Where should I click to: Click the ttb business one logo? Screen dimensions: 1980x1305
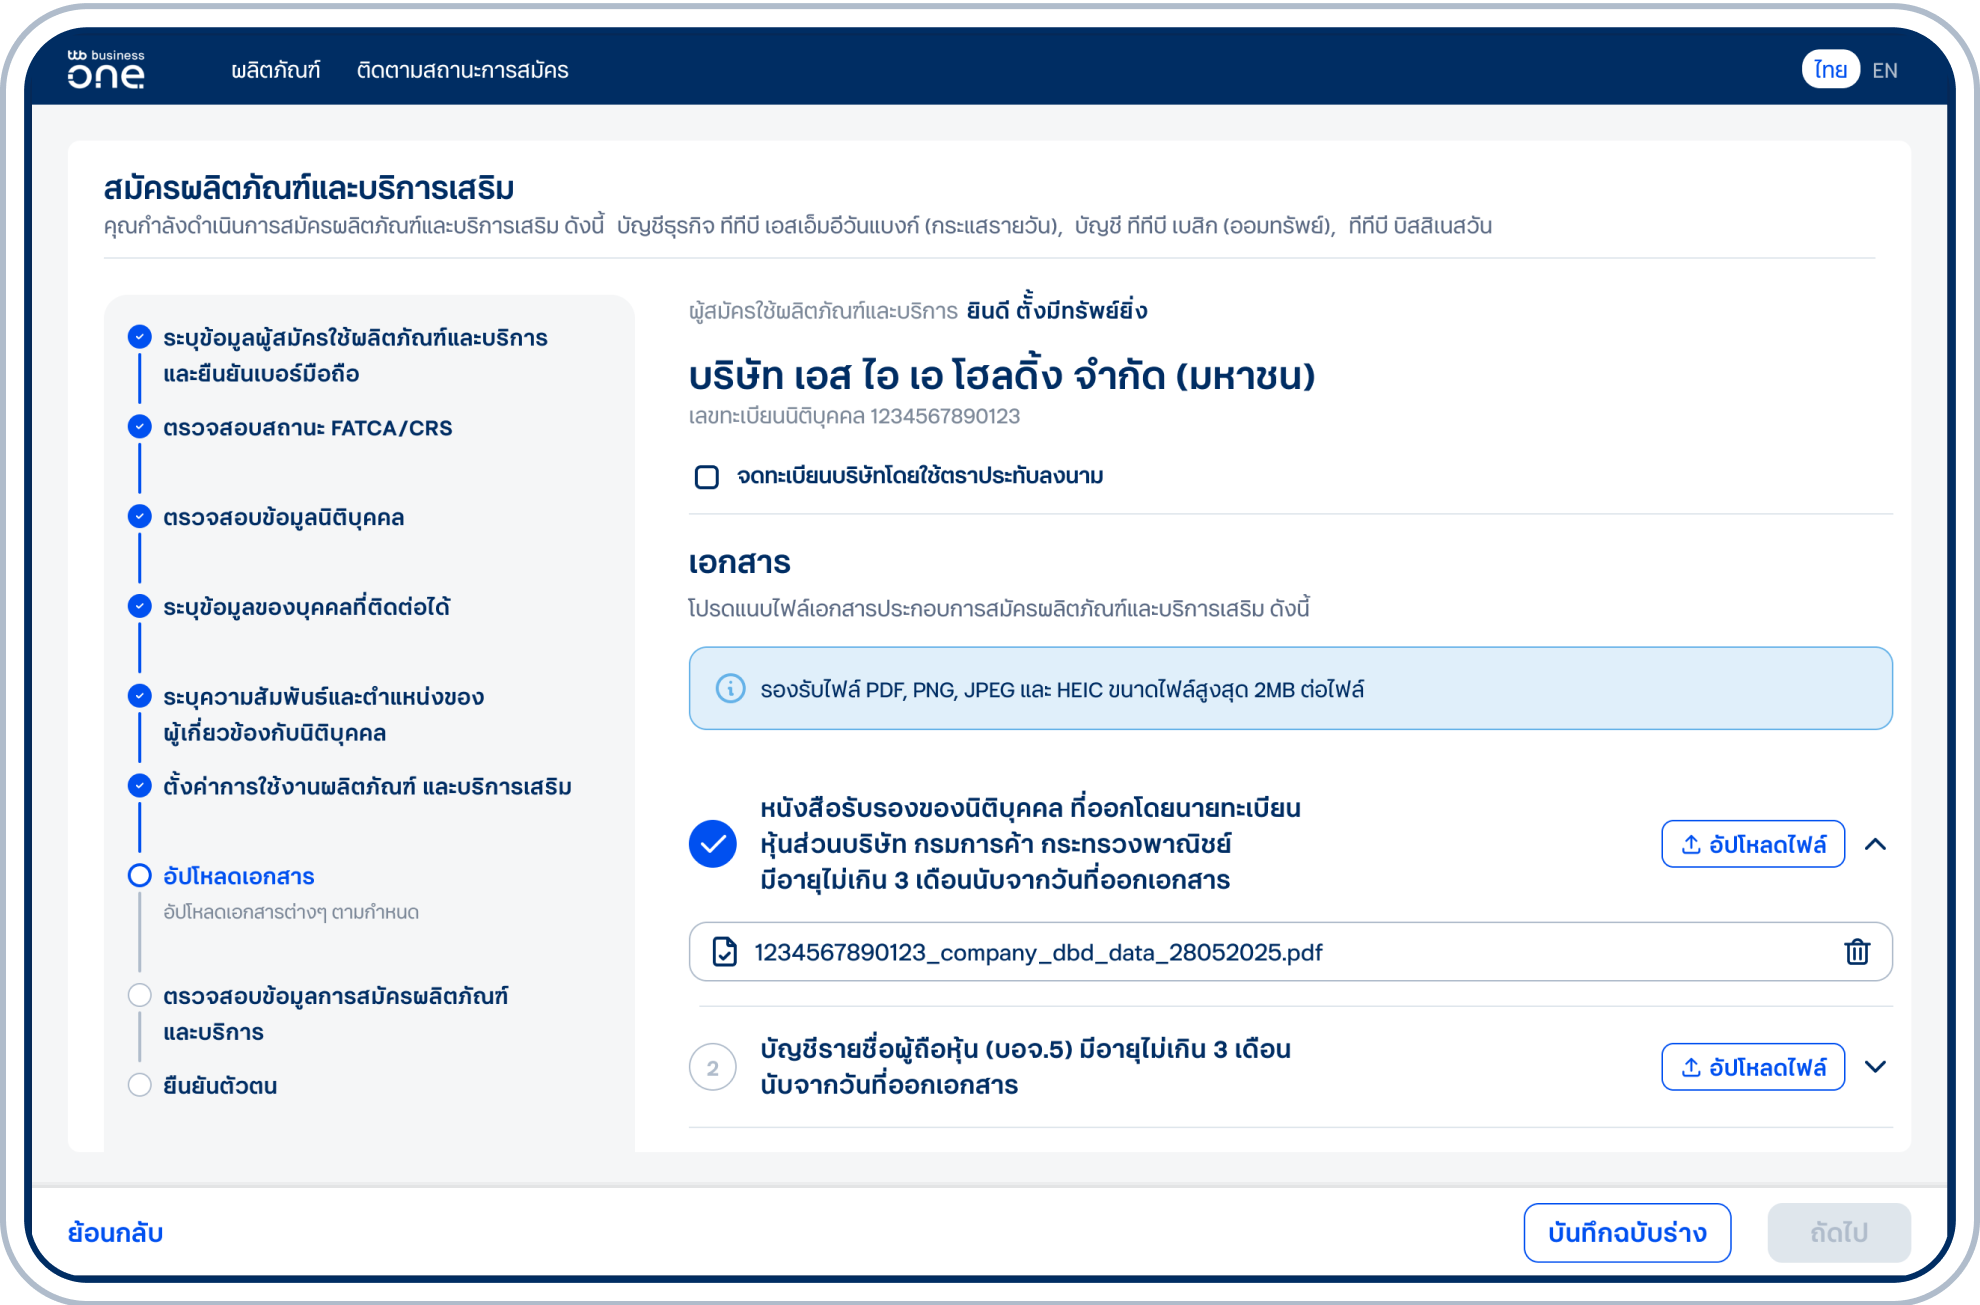click(106, 70)
